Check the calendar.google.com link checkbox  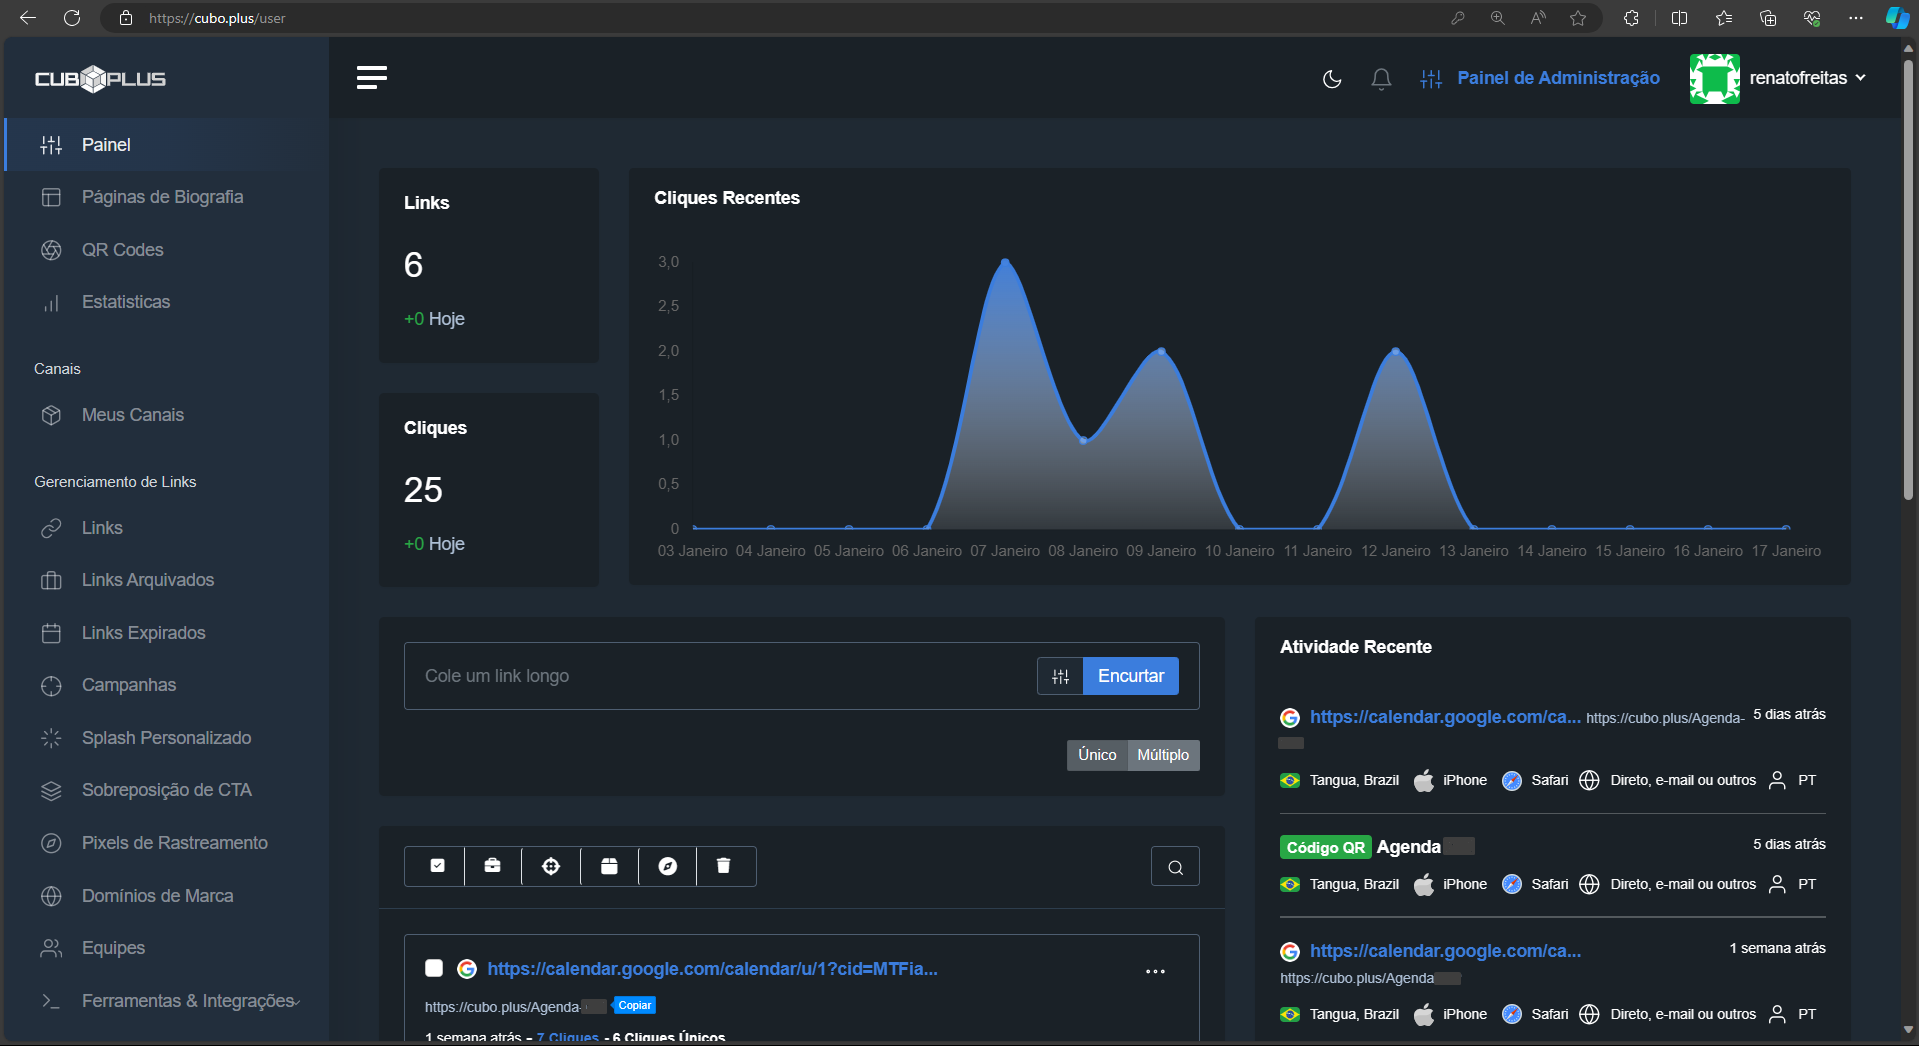point(434,968)
